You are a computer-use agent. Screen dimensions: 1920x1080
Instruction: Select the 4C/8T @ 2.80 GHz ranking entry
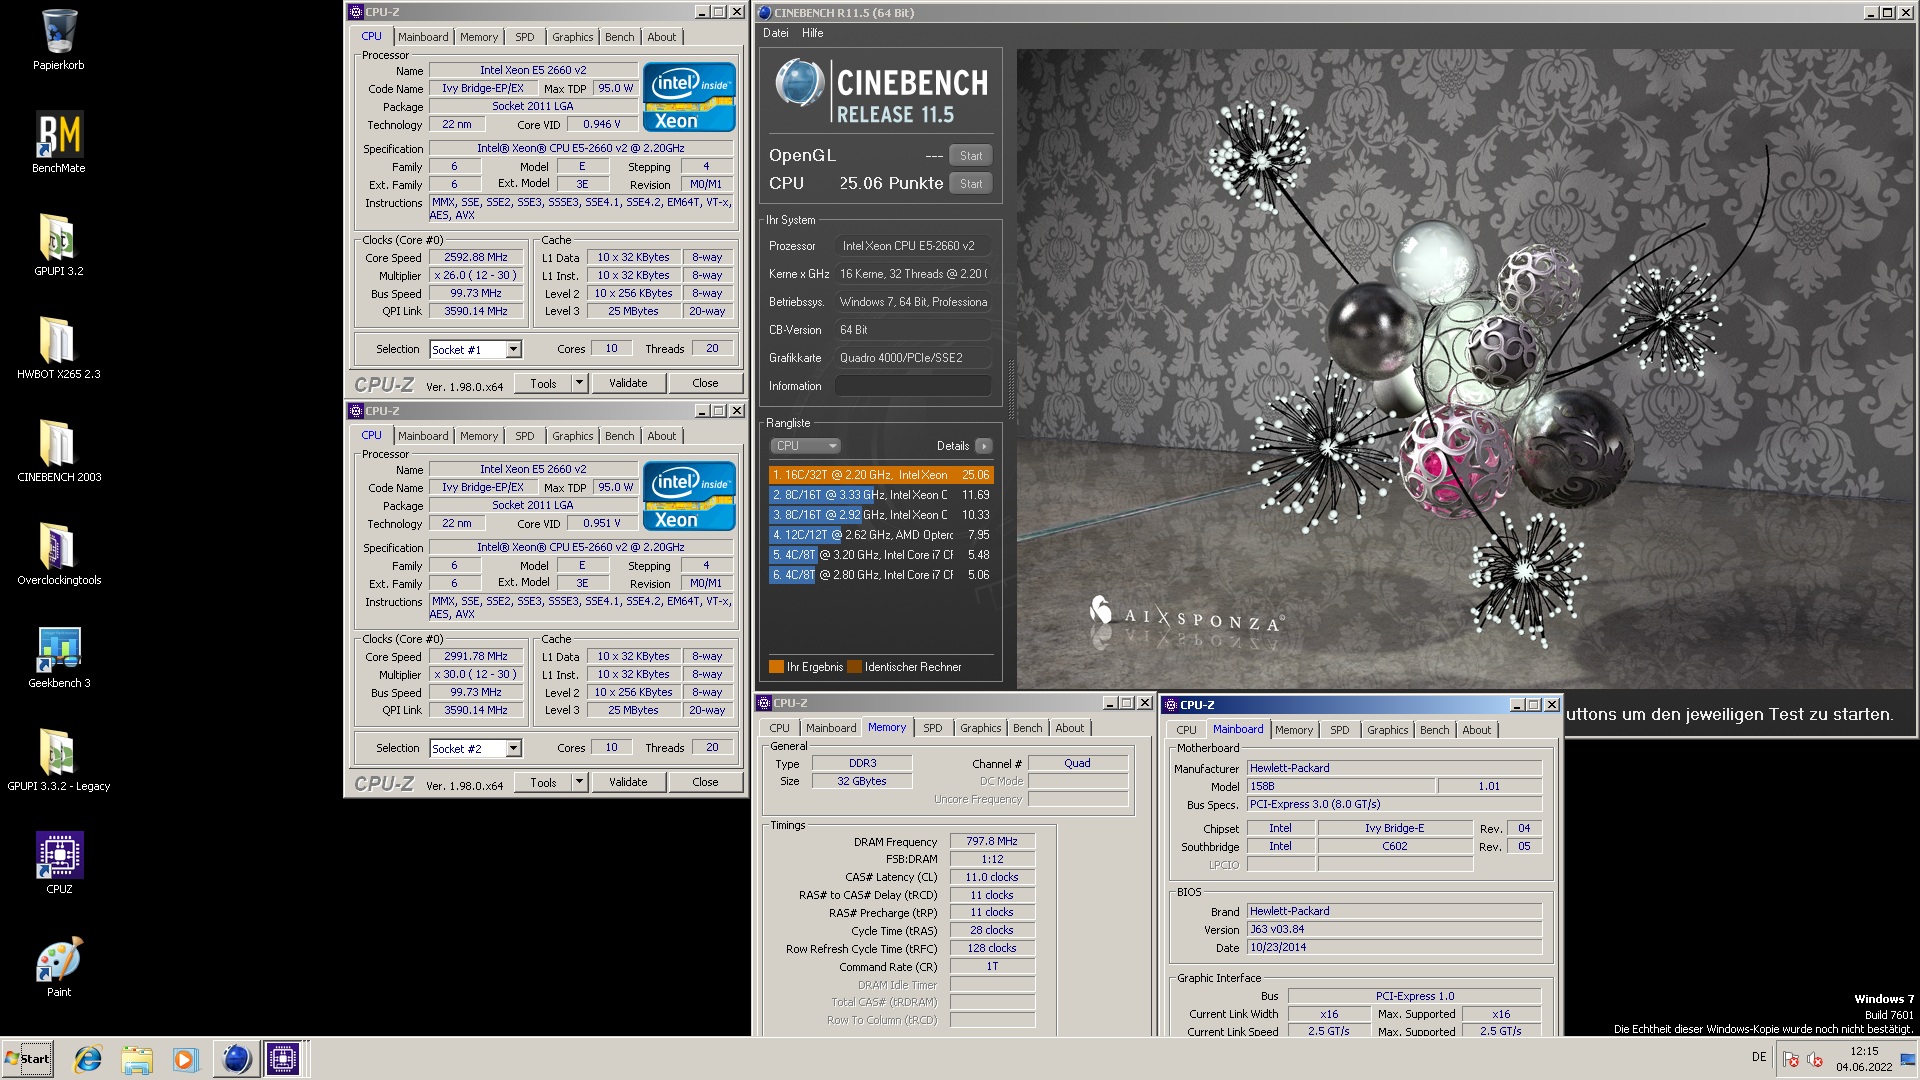881,575
